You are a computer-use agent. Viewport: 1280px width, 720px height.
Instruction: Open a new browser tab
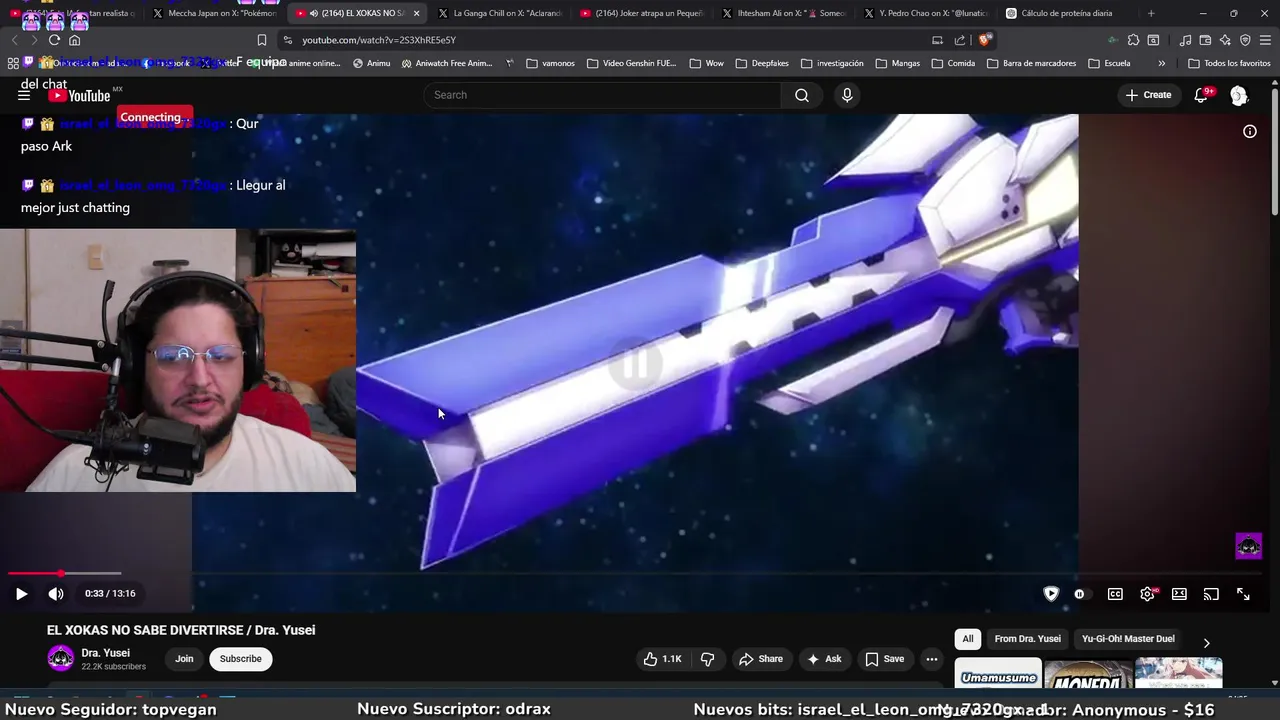[1151, 13]
